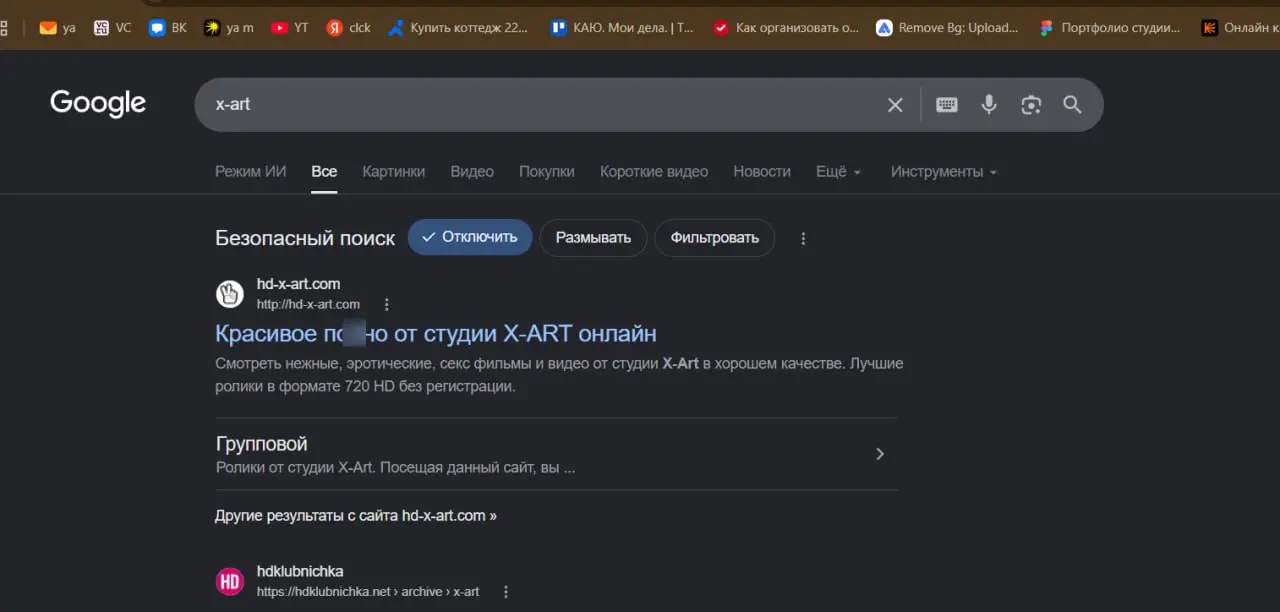Screen dimensions: 1280x612
Task: Open the 'clck' Yandex bookmark
Action: coord(349,28)
